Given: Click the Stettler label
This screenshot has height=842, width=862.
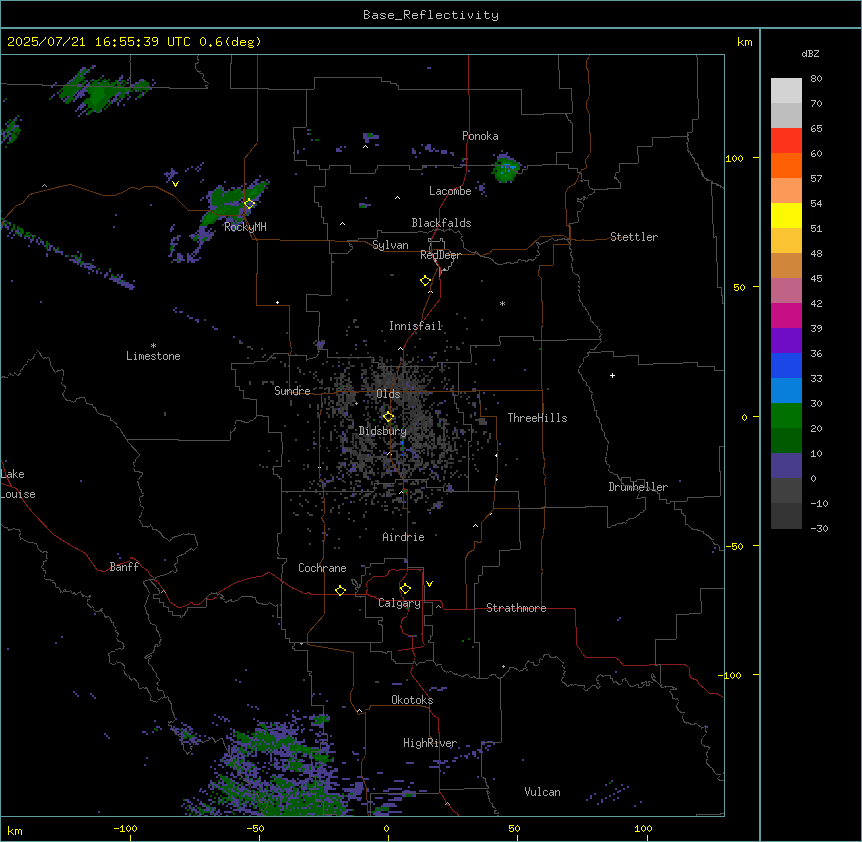Looking at the screenshot, I should [634, 237].
